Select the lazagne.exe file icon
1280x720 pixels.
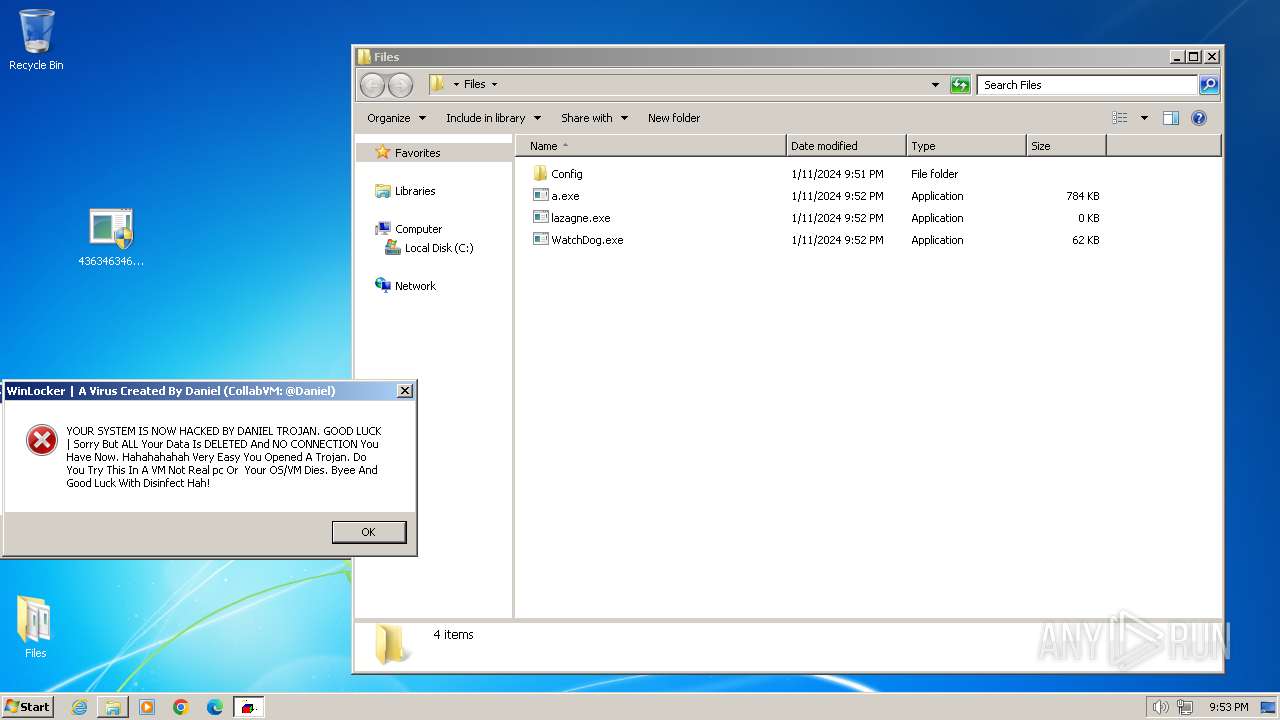[541, 218]
